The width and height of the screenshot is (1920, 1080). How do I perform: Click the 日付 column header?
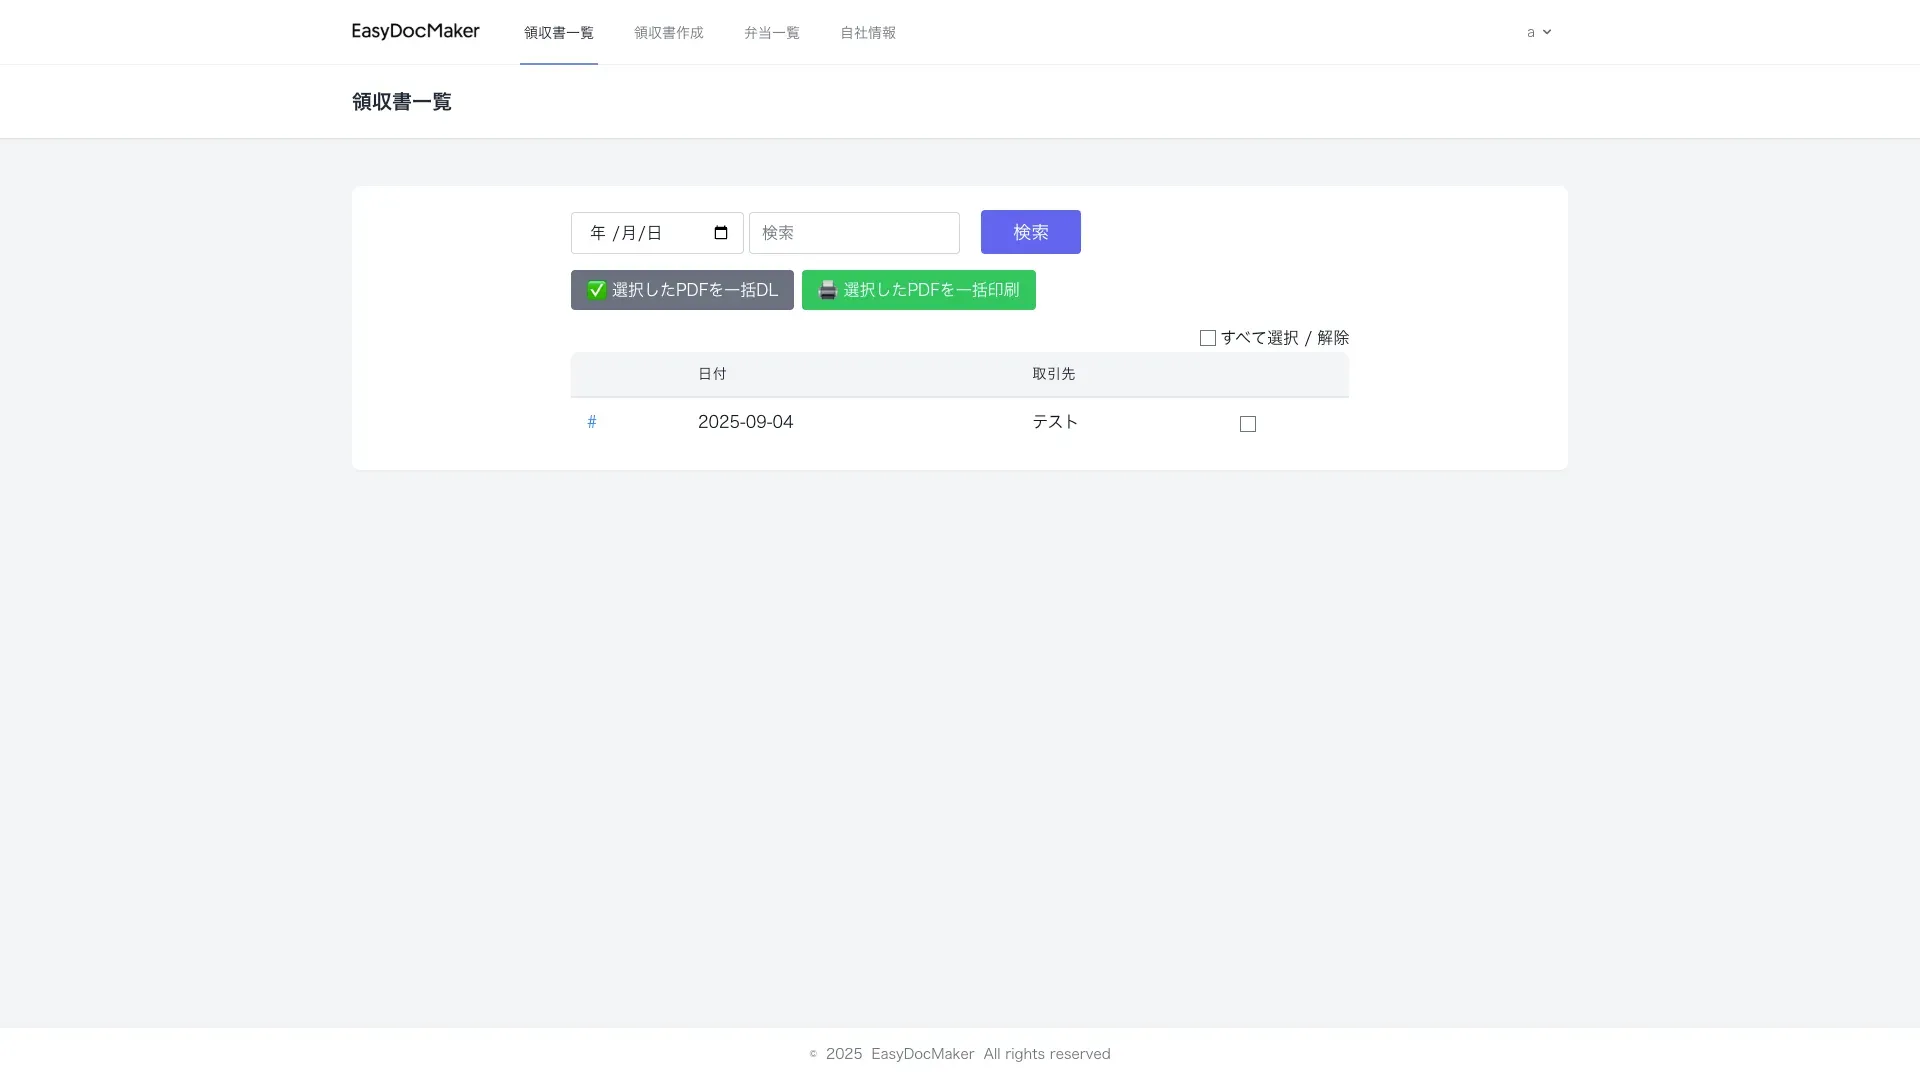click(x=712, y=374)
